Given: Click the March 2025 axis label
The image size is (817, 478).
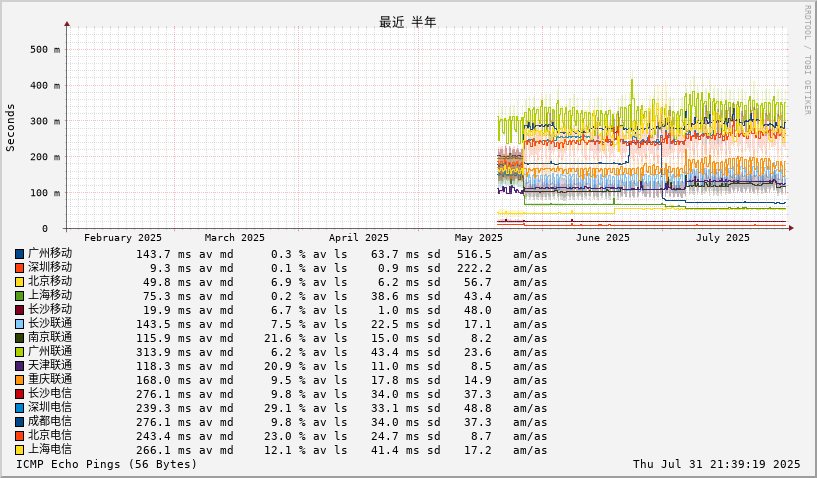Looking at the screenshot, I should (x=234, y=238).
